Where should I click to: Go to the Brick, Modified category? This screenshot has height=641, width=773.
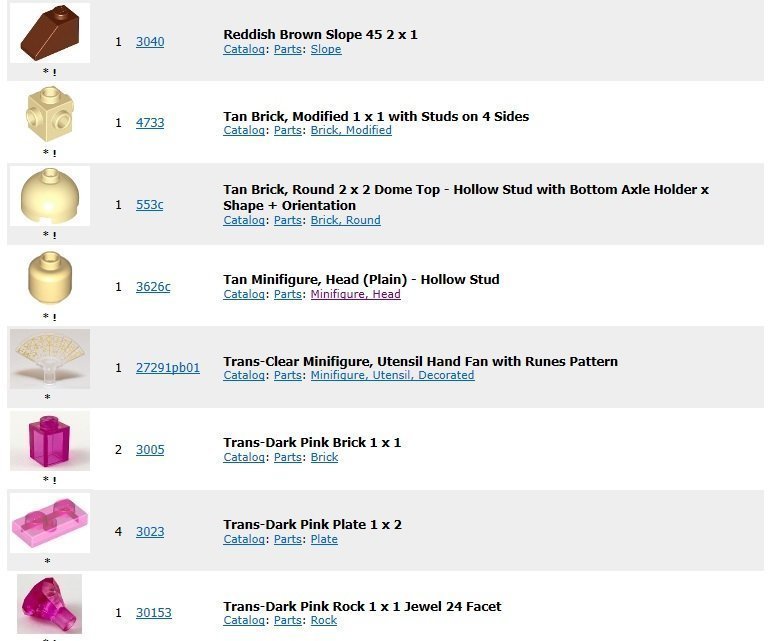coord(351,130)
